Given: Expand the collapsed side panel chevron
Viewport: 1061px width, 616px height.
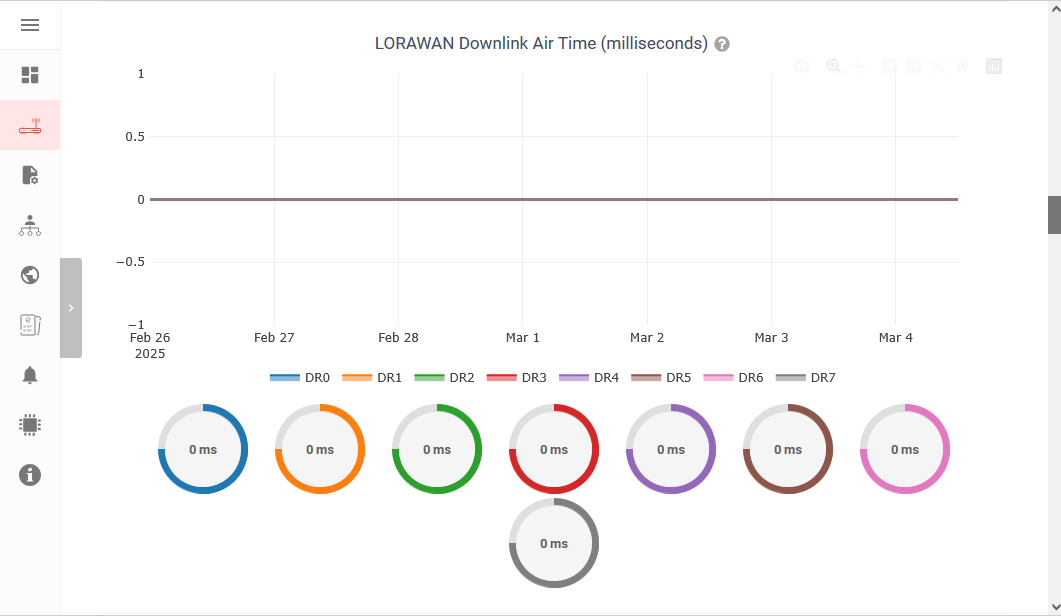Looking at the screenshot, I should pos(71,308).
